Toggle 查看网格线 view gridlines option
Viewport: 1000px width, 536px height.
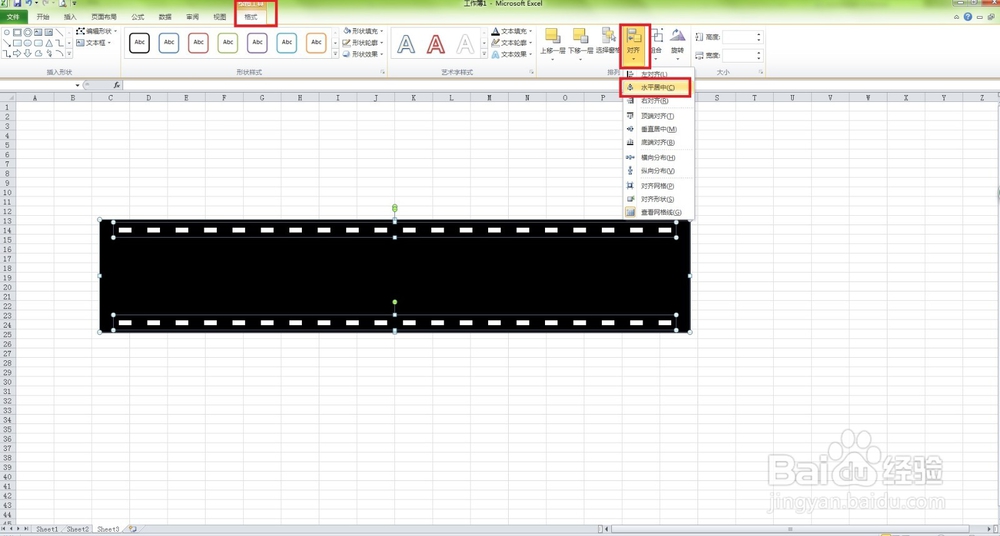pos(658,212)
